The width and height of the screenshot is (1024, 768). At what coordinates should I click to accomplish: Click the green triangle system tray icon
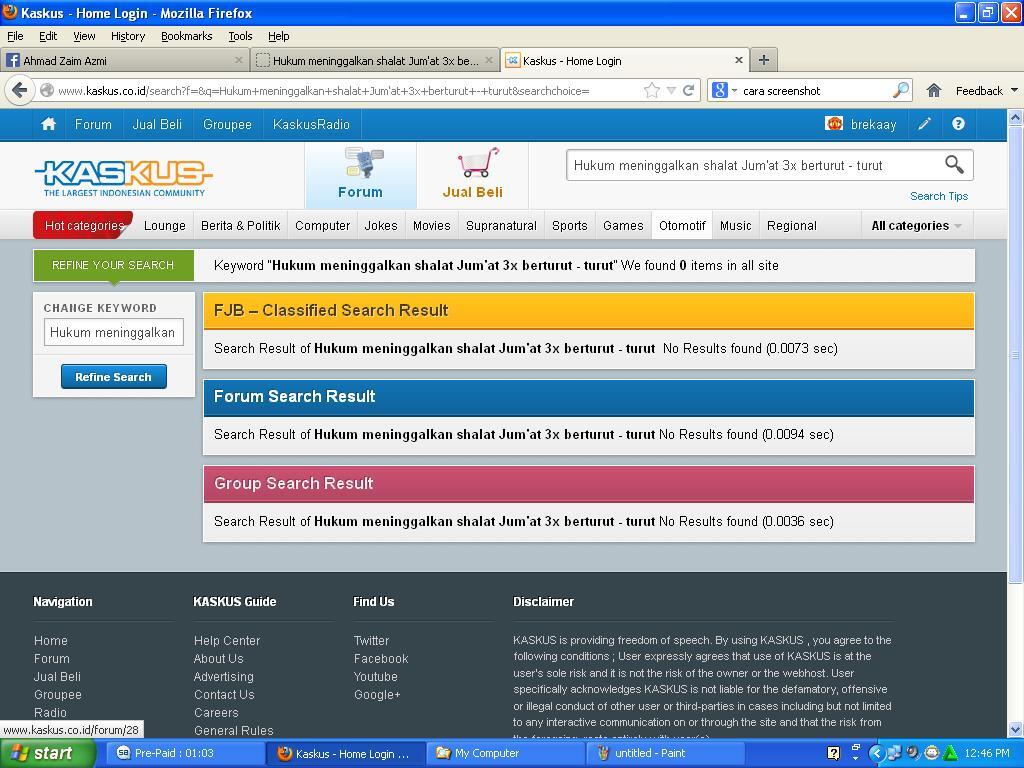pyautogui.click(x=951, y=754)
